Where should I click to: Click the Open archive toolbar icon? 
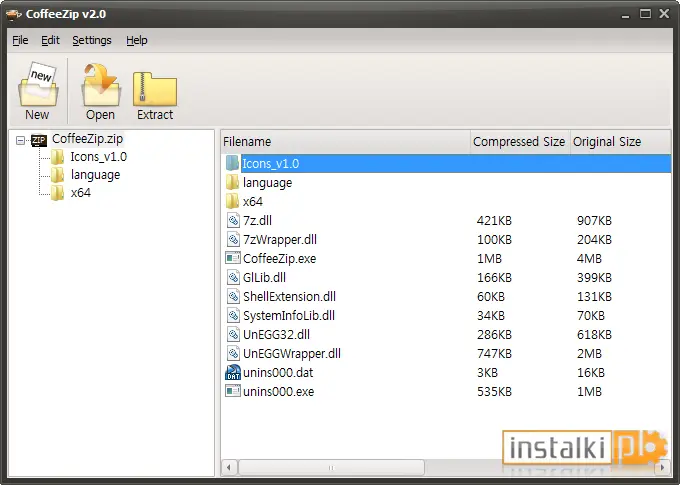[101, 91]
